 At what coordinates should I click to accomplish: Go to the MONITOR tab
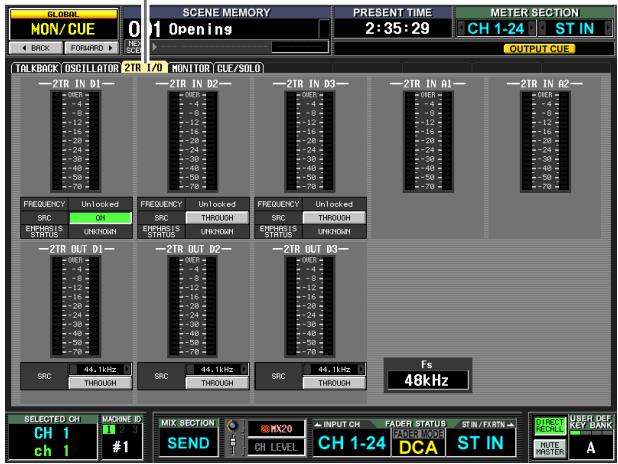(x=191, y=68)
